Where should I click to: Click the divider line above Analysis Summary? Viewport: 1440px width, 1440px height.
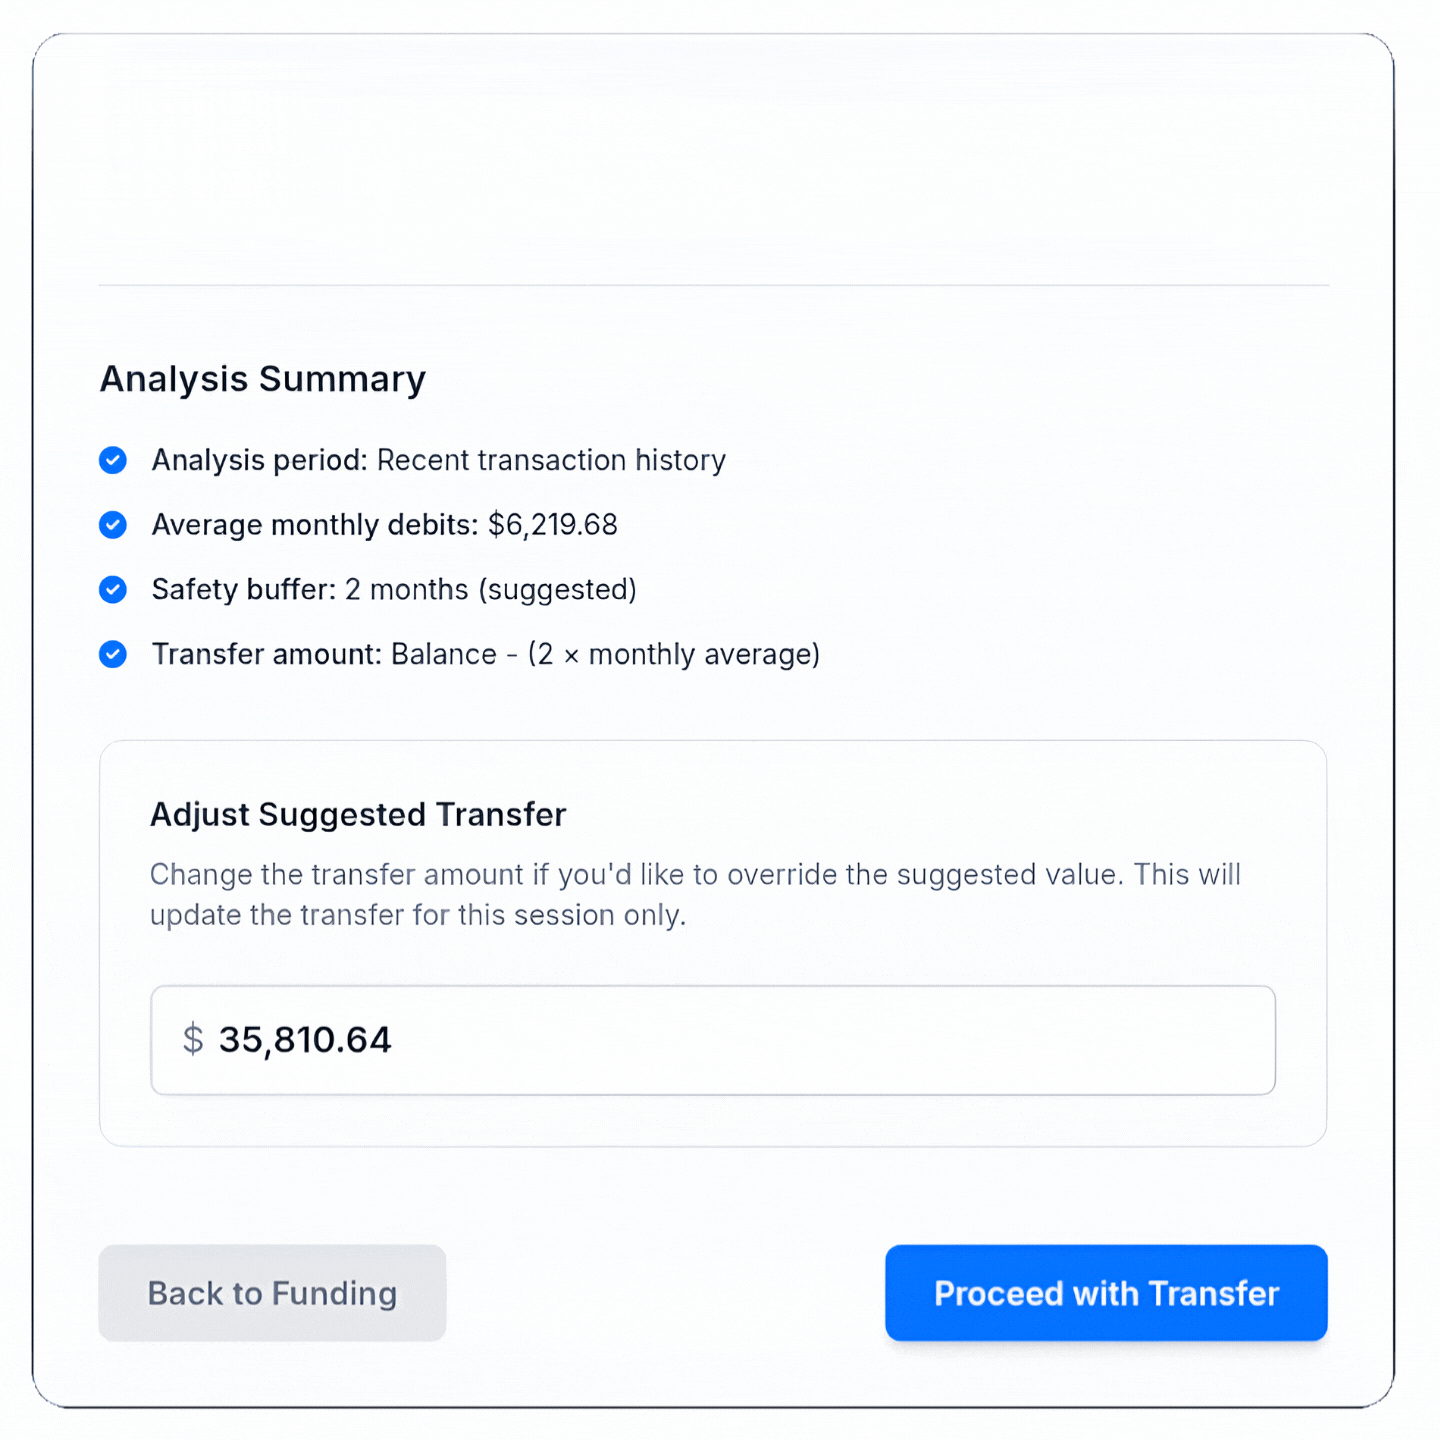click(712, 283)
